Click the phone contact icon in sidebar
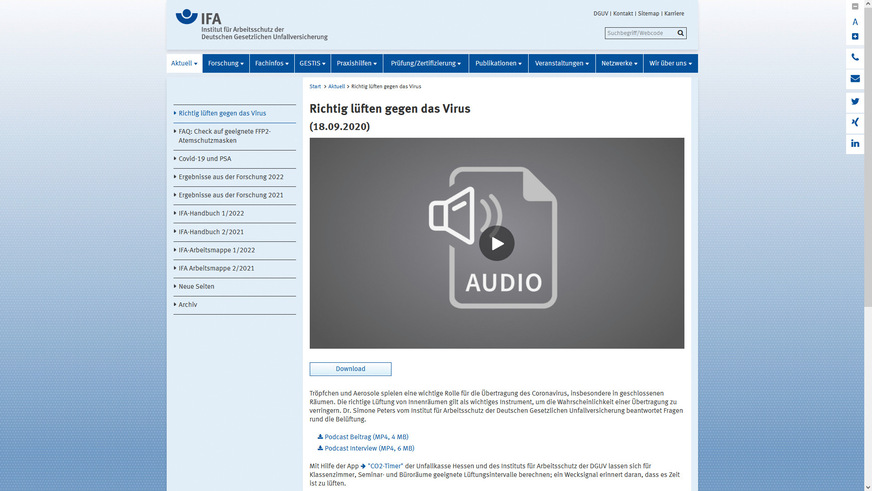The width and height of the screenshot is (872, 491). (855, 57)
